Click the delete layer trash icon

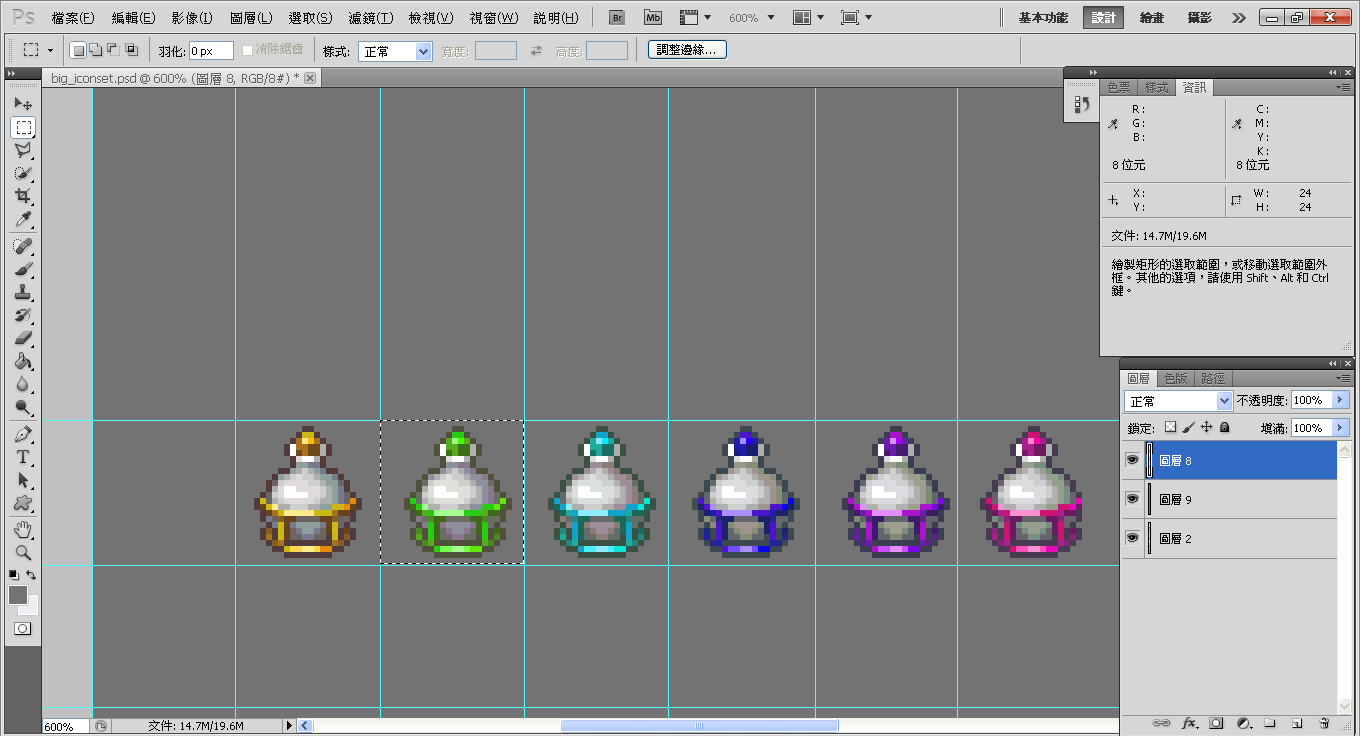pyautogui.click(x=1324, y=722)
